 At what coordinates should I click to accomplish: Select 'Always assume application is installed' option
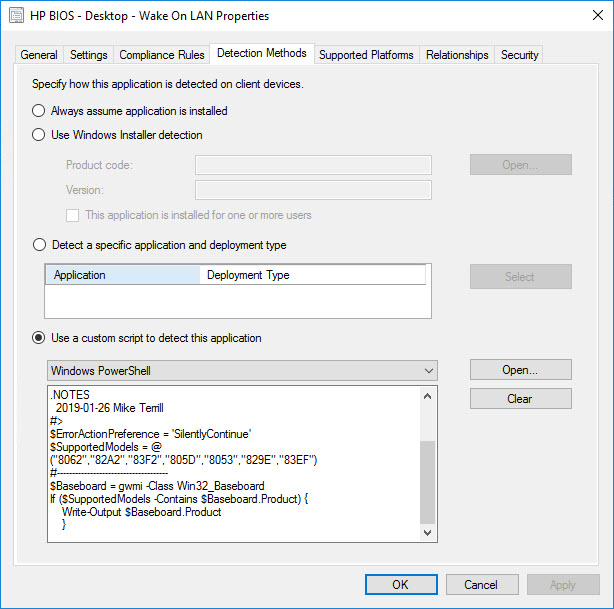[39, 111]
